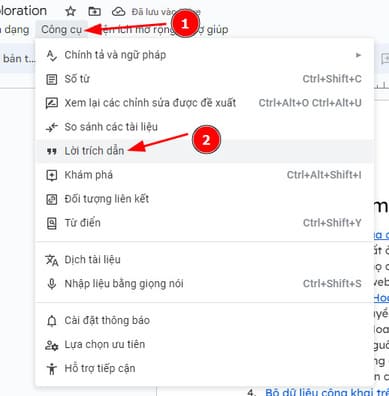
Task: Choose Lời trích dẫn
Action: pyautogui.click(x=204, y=151)
